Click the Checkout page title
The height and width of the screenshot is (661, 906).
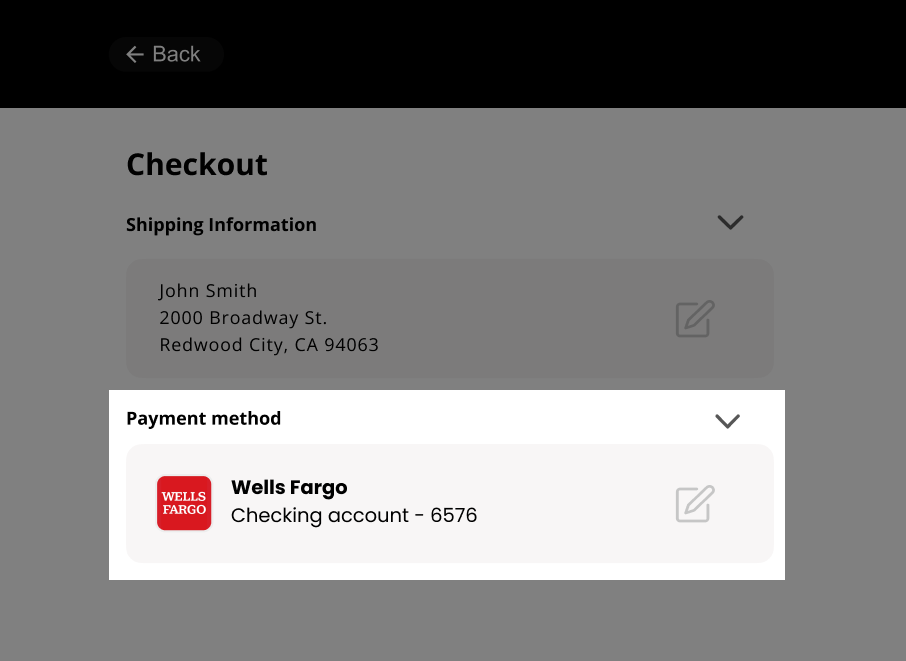(x=197, y=165)
